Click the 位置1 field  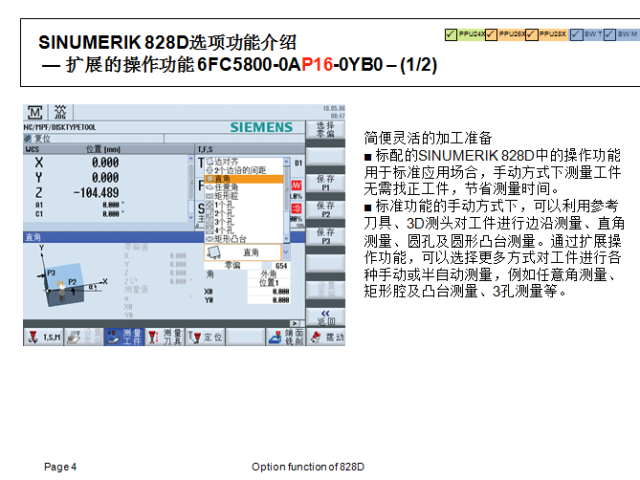tap(269, 282)
